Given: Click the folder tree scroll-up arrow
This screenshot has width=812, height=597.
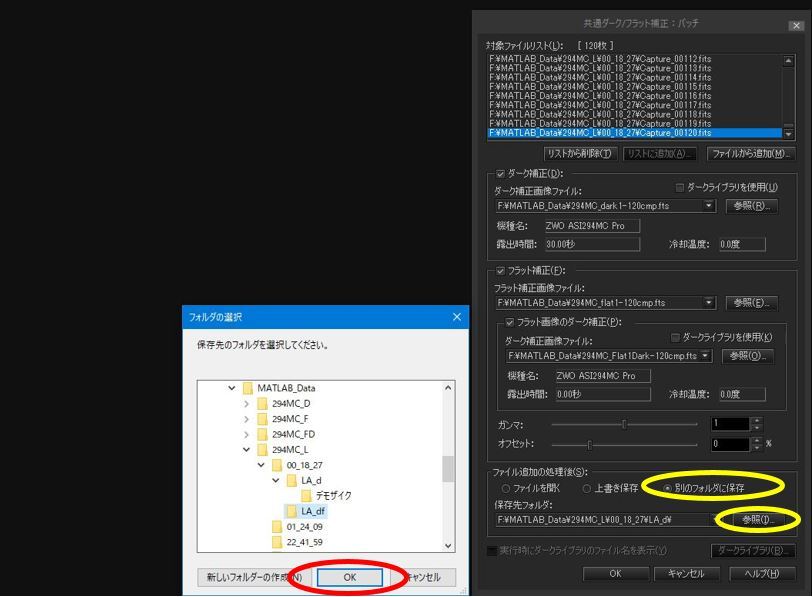Looking at the screenshot, I should [448, 387].
